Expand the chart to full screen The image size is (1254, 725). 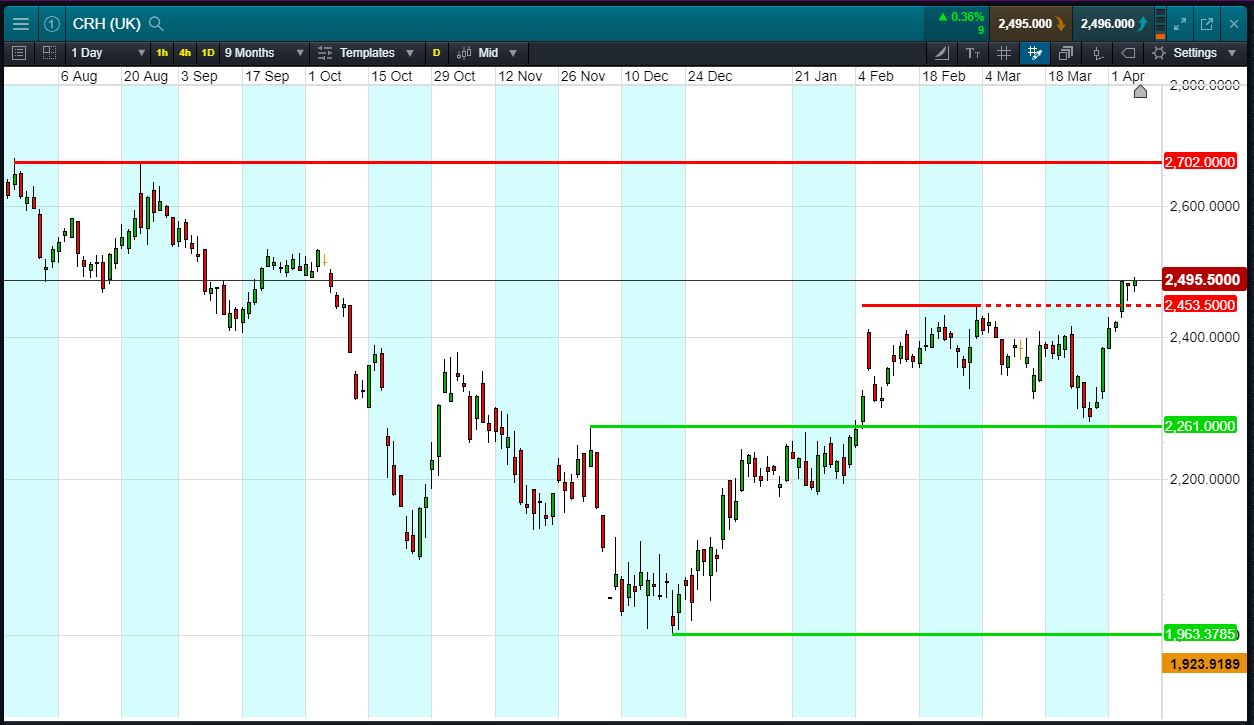(1180, 24)
